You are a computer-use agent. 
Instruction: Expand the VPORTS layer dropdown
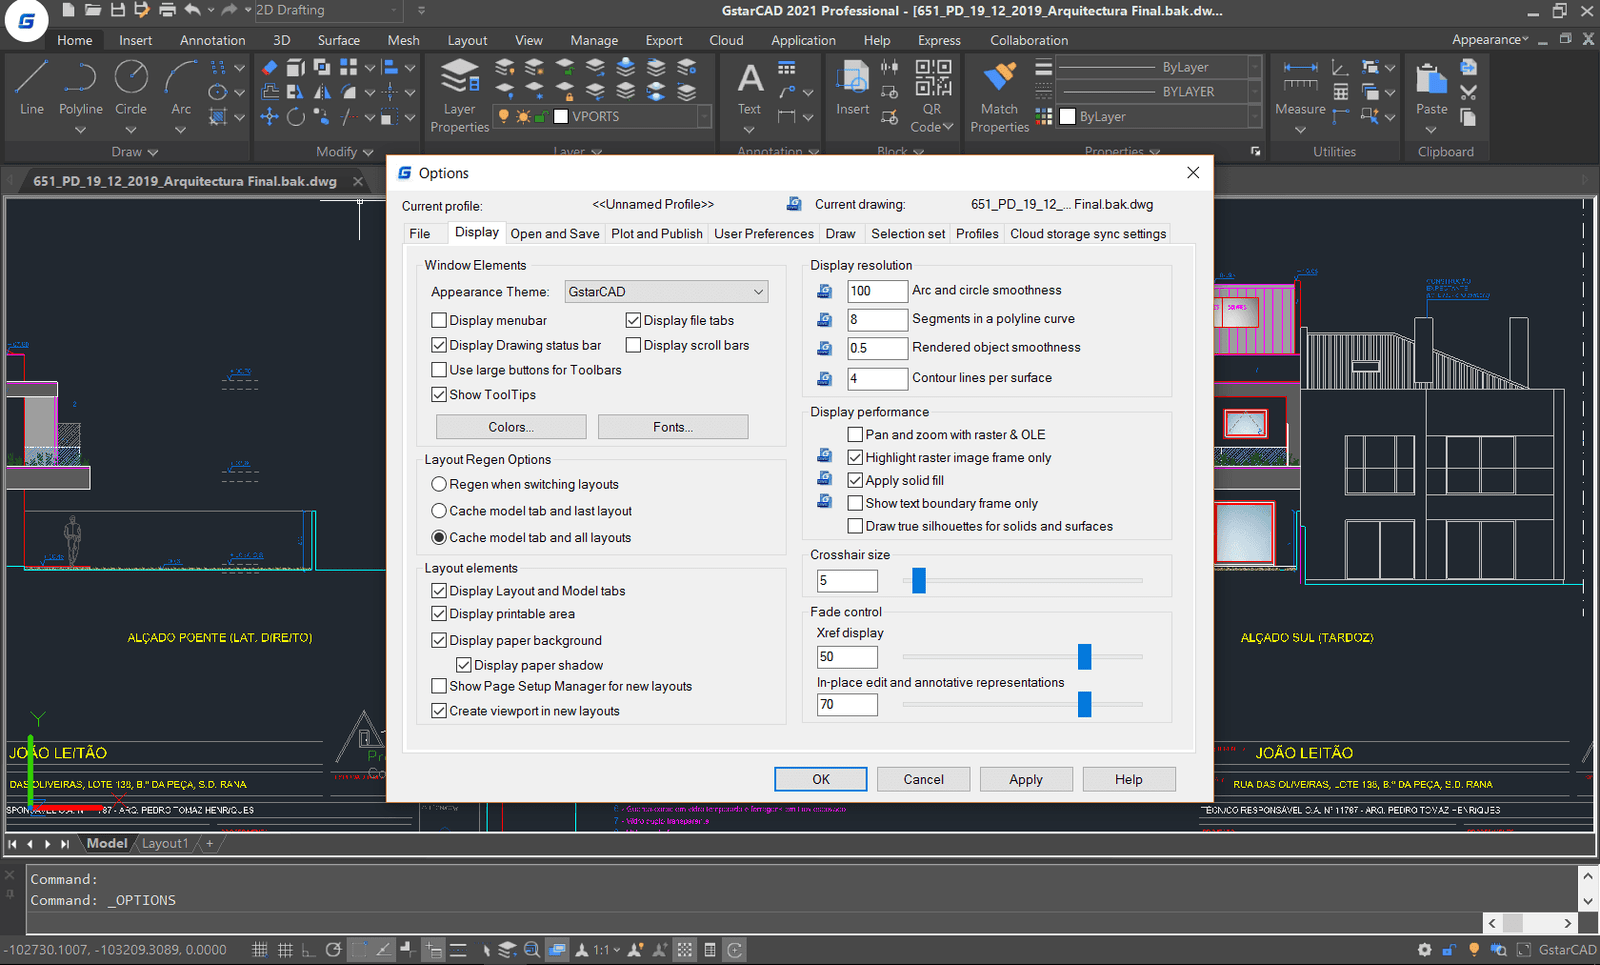point(704,117)
